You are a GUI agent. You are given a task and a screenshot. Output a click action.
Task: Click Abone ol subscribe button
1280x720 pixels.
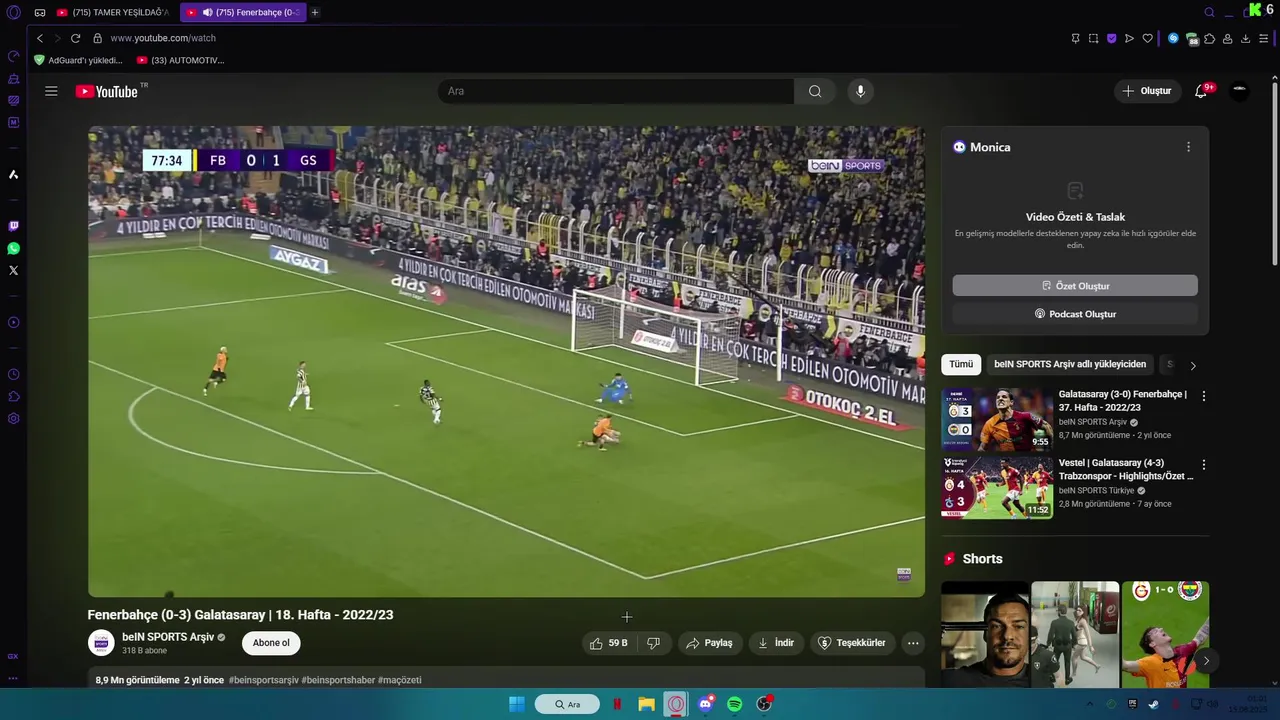coord(271,643)
